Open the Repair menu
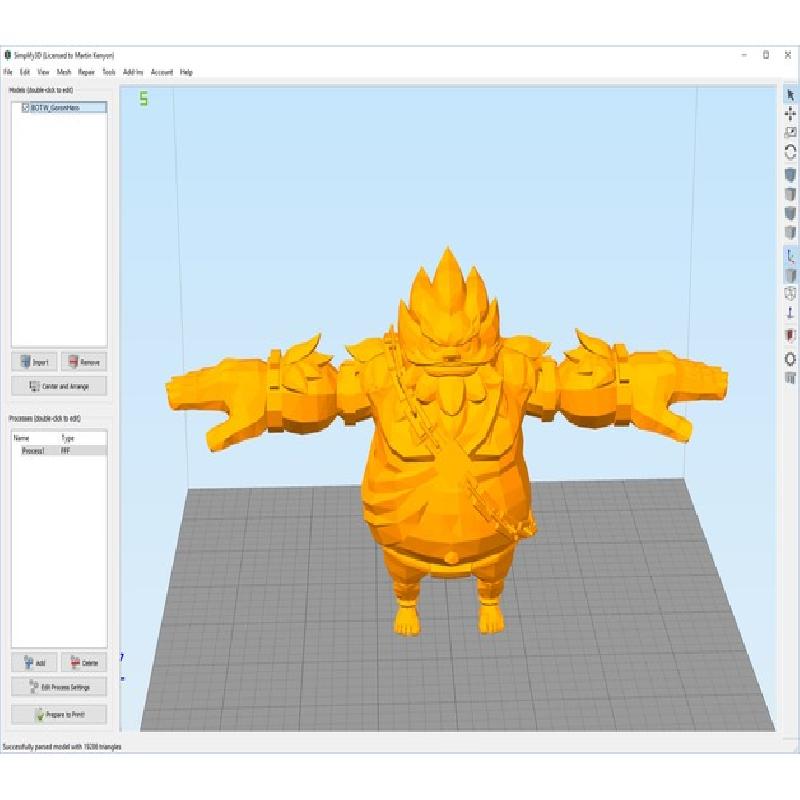This screenshot has width=800, height=800. pyautogui.click(x=86, y=72)
